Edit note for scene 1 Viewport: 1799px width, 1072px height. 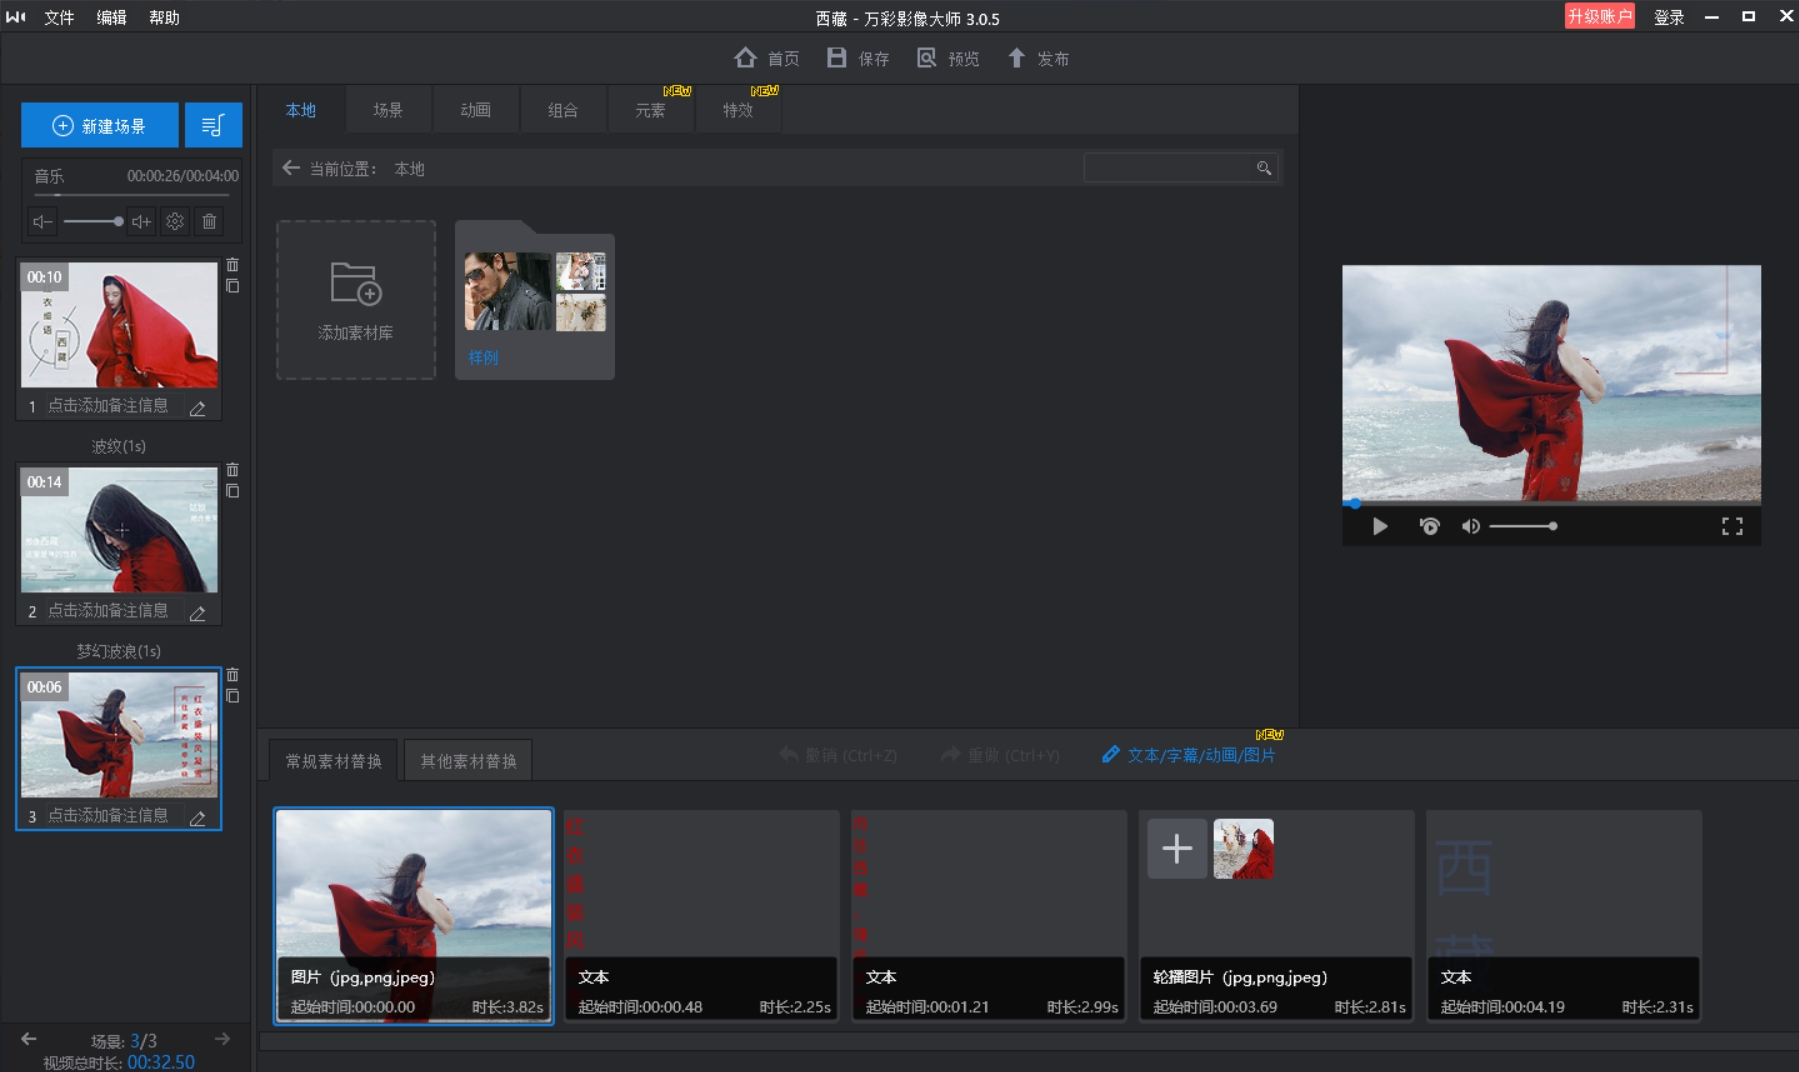(x=198, y=407)
